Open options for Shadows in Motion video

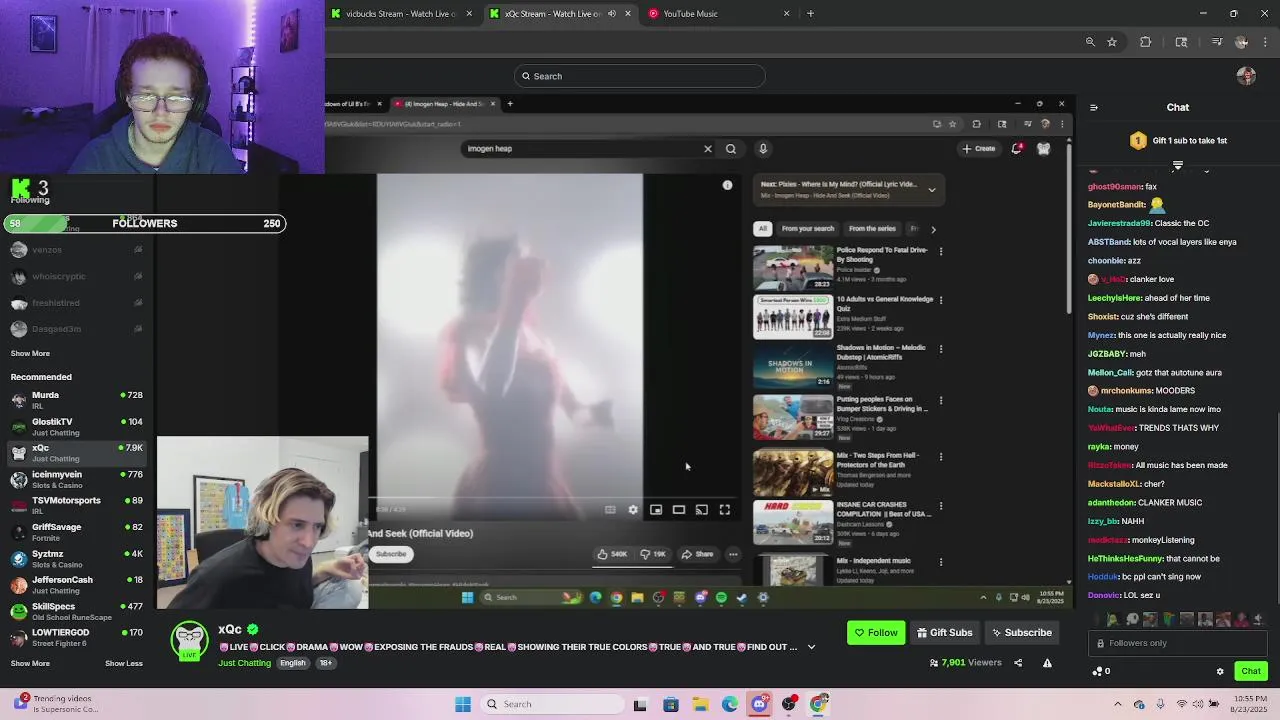click(941, 349)
